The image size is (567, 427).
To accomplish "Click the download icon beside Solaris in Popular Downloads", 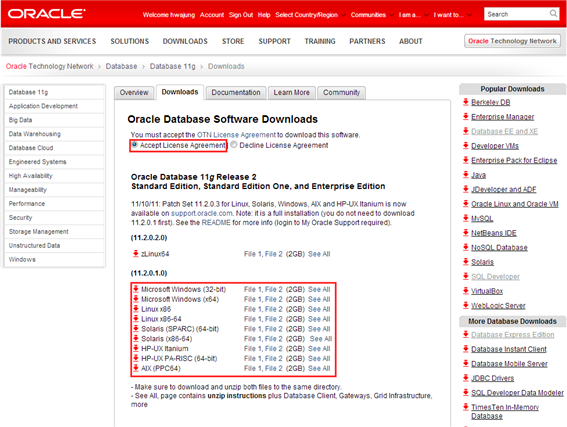I will click(x=466, y=262).
